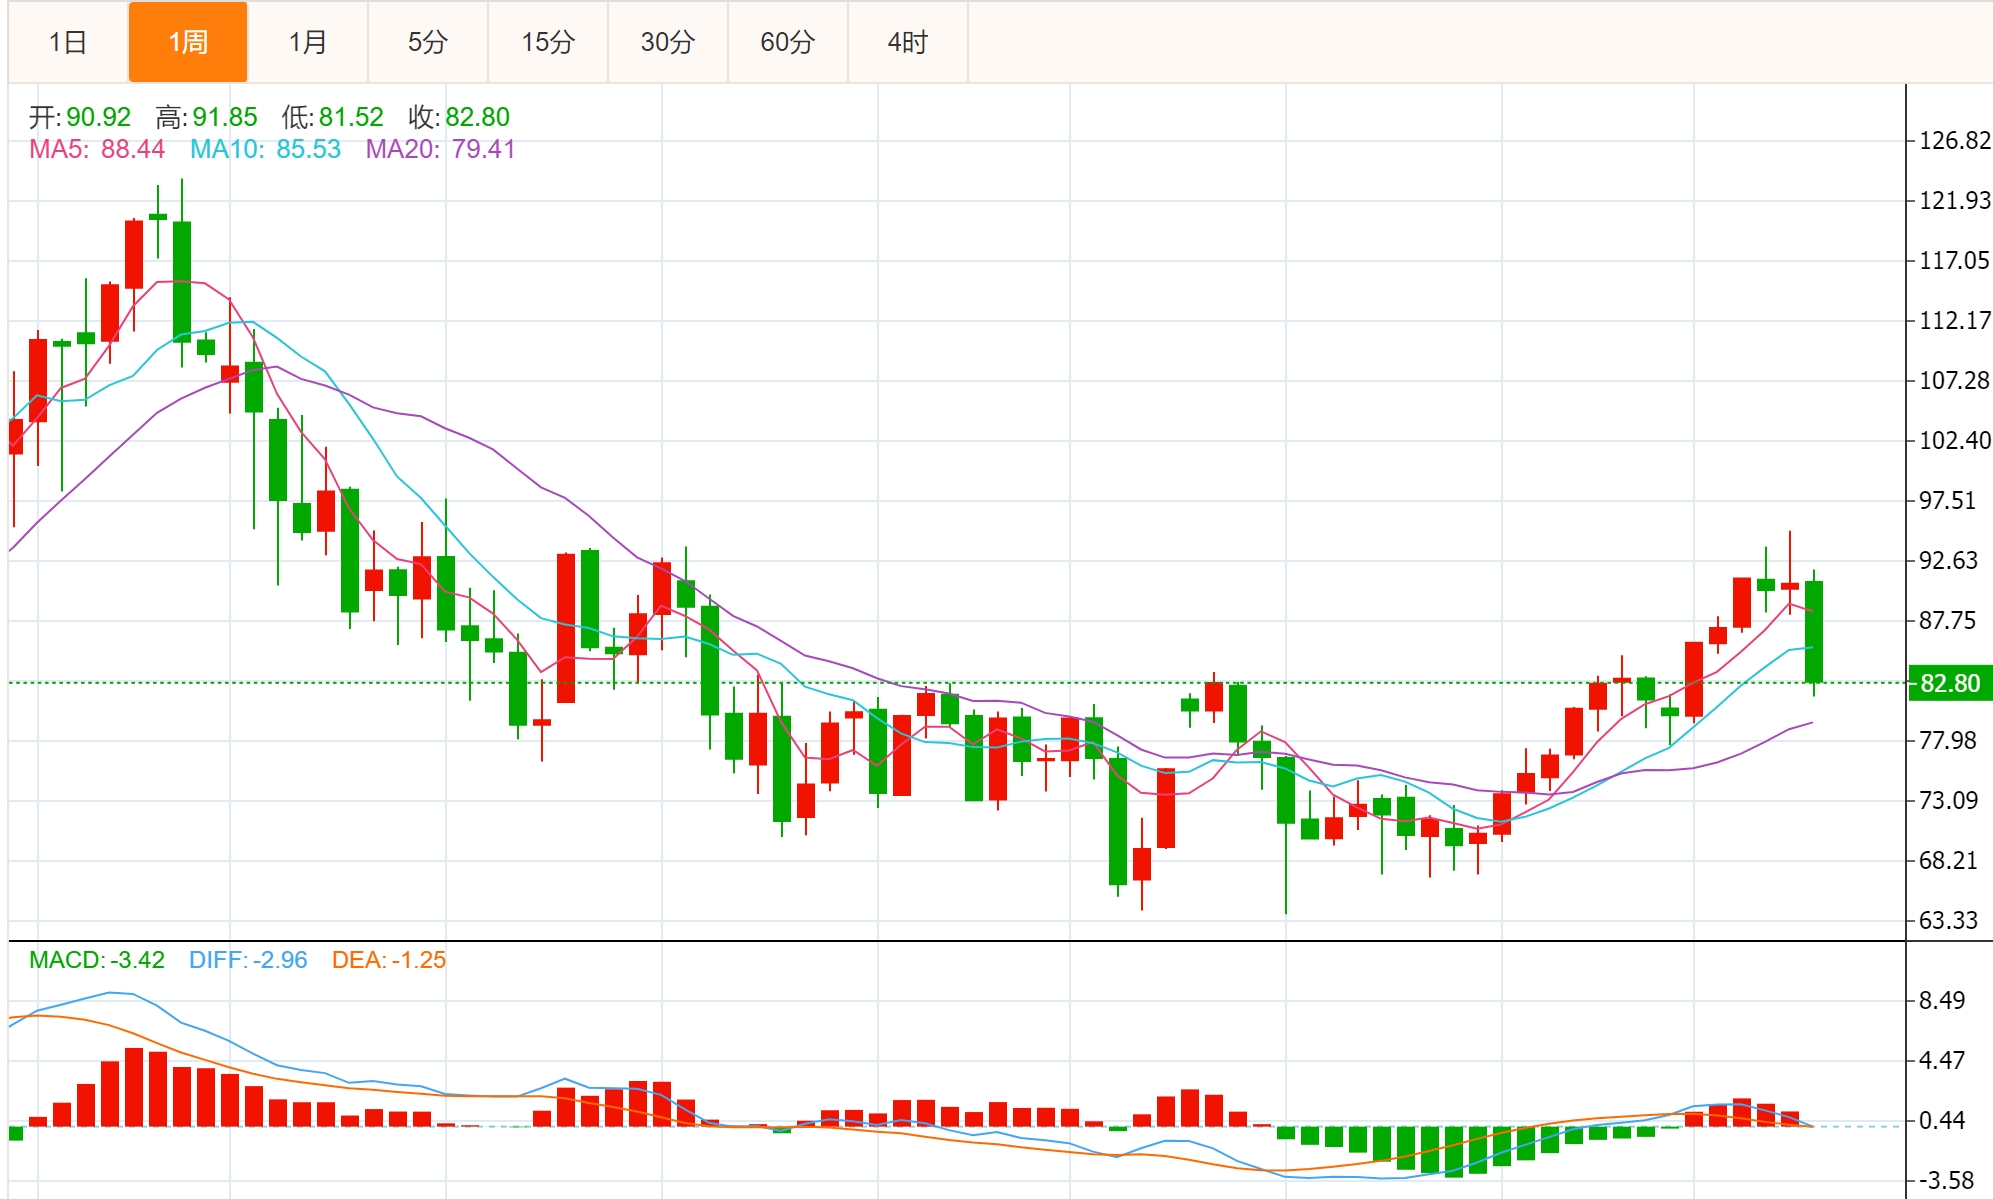Screen dimensions: 1993x1199
Task: Click the MA20: 79.41 indicator label
Action: tap(440, 149)
